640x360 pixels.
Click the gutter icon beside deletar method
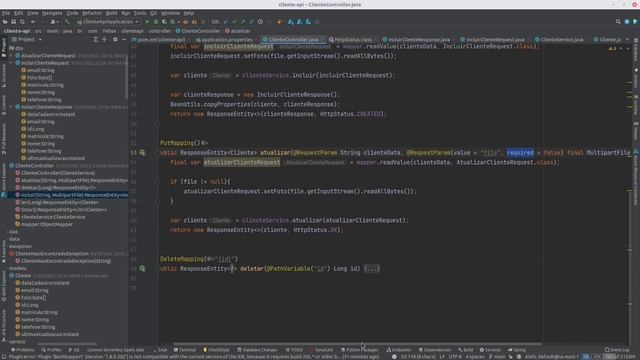point(142,269)
